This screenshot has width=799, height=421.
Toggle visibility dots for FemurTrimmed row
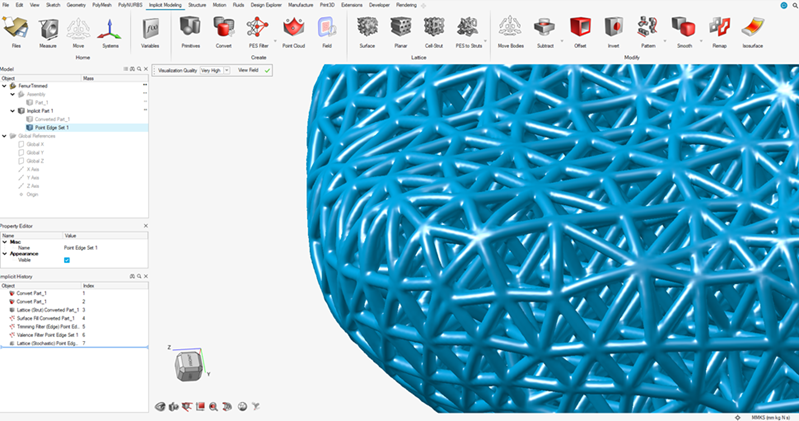pyautogui.click(x=145, y=86)
